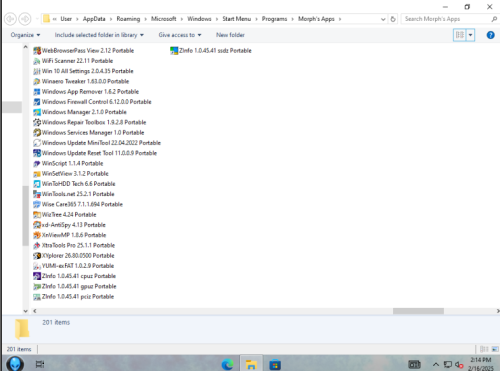
Task: Open Microsoft Edge from the taskbar
Action: (228, 364)
